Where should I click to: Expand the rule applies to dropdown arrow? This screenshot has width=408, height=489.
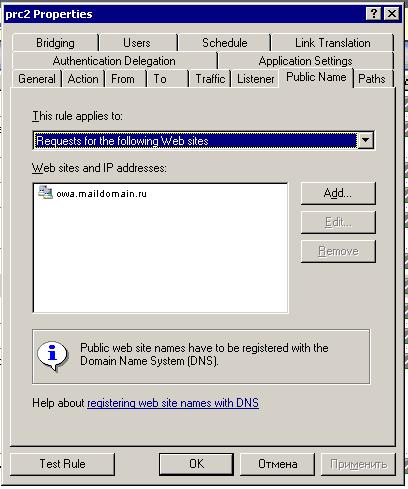tap(366, 140)
